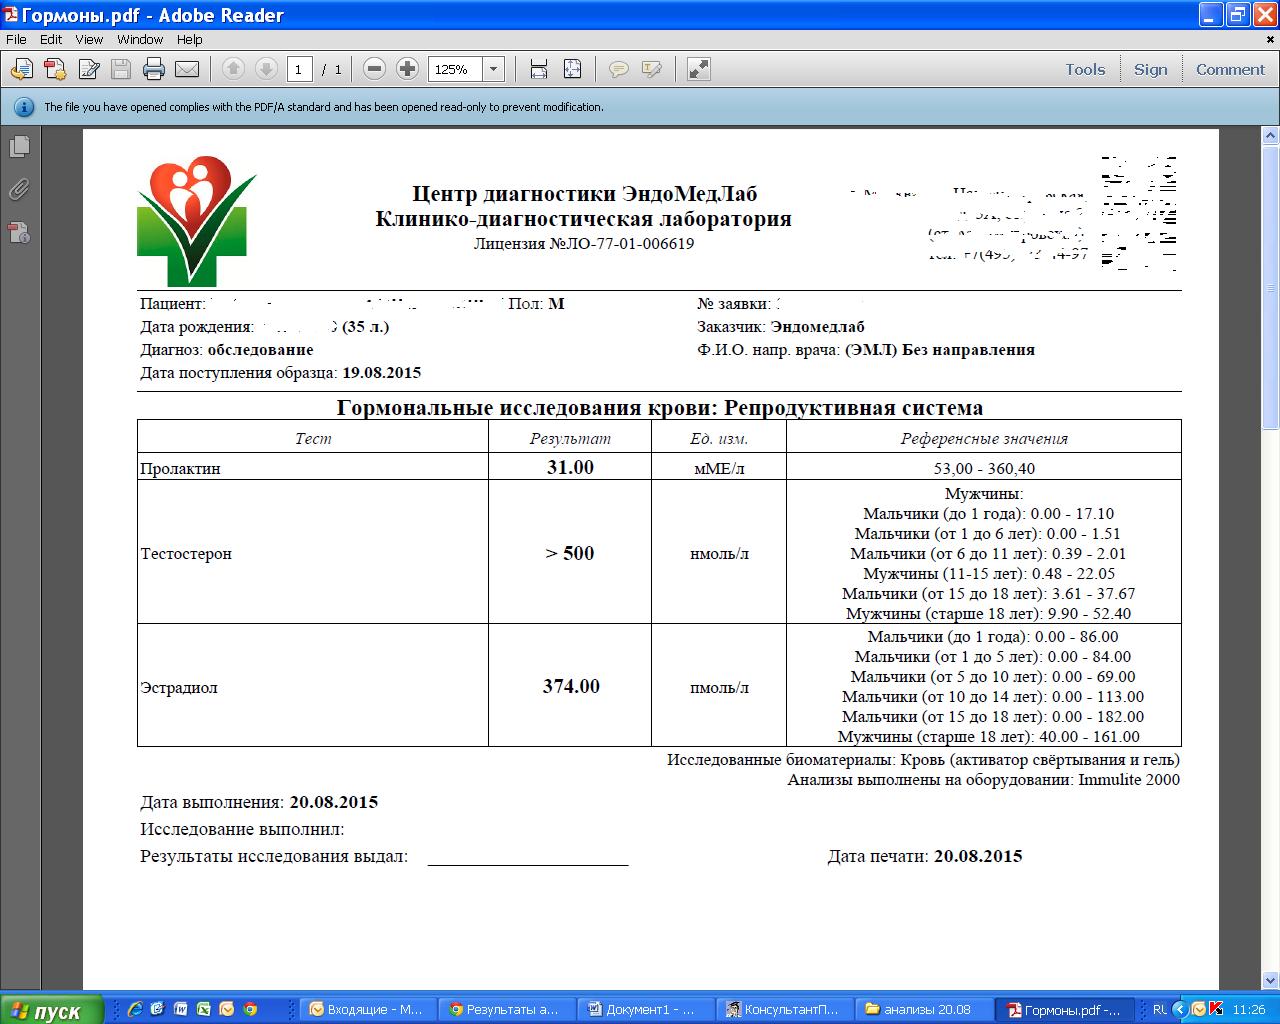Toggle fit to window width scrolling
The image size is (1280, 1024).
click(x=539, y=69)
